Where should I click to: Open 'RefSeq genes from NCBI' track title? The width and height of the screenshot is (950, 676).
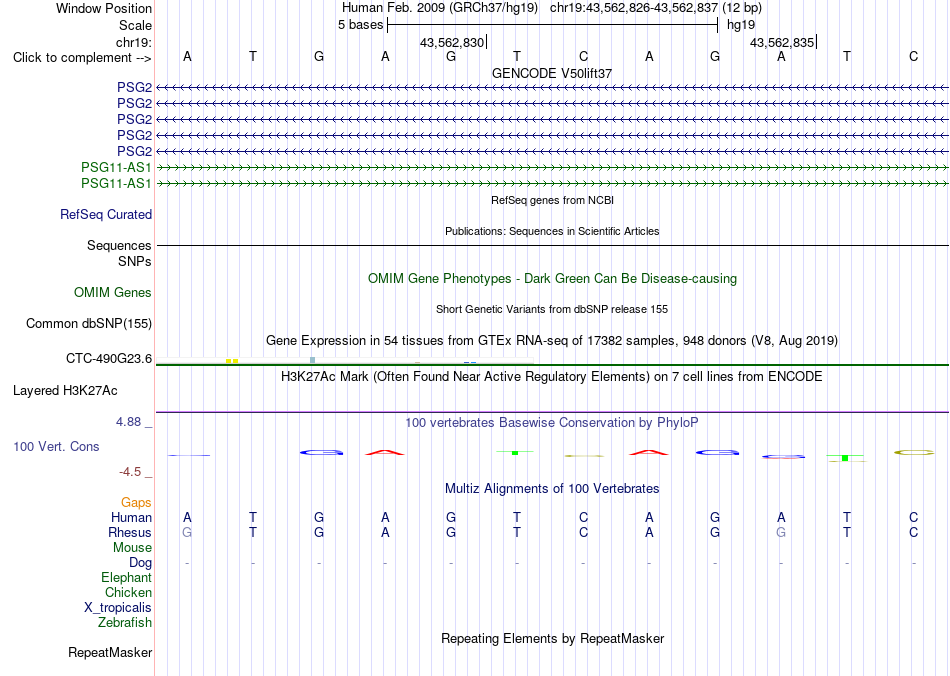click(x=553, y=200)
